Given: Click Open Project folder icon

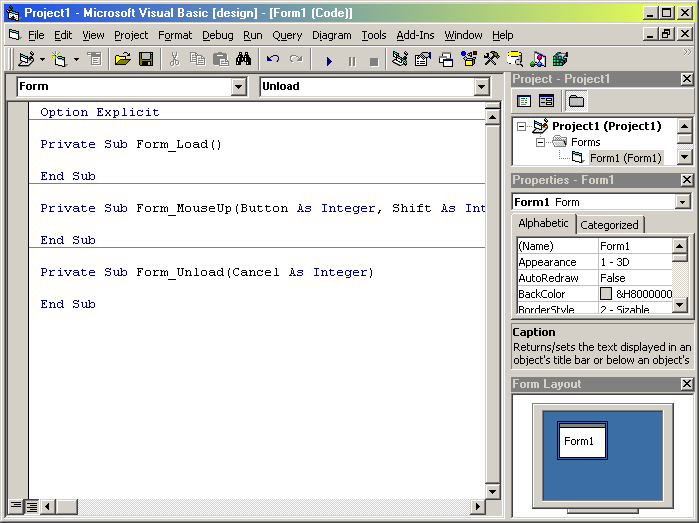Looking at the screenshot, I should (123, 59).
